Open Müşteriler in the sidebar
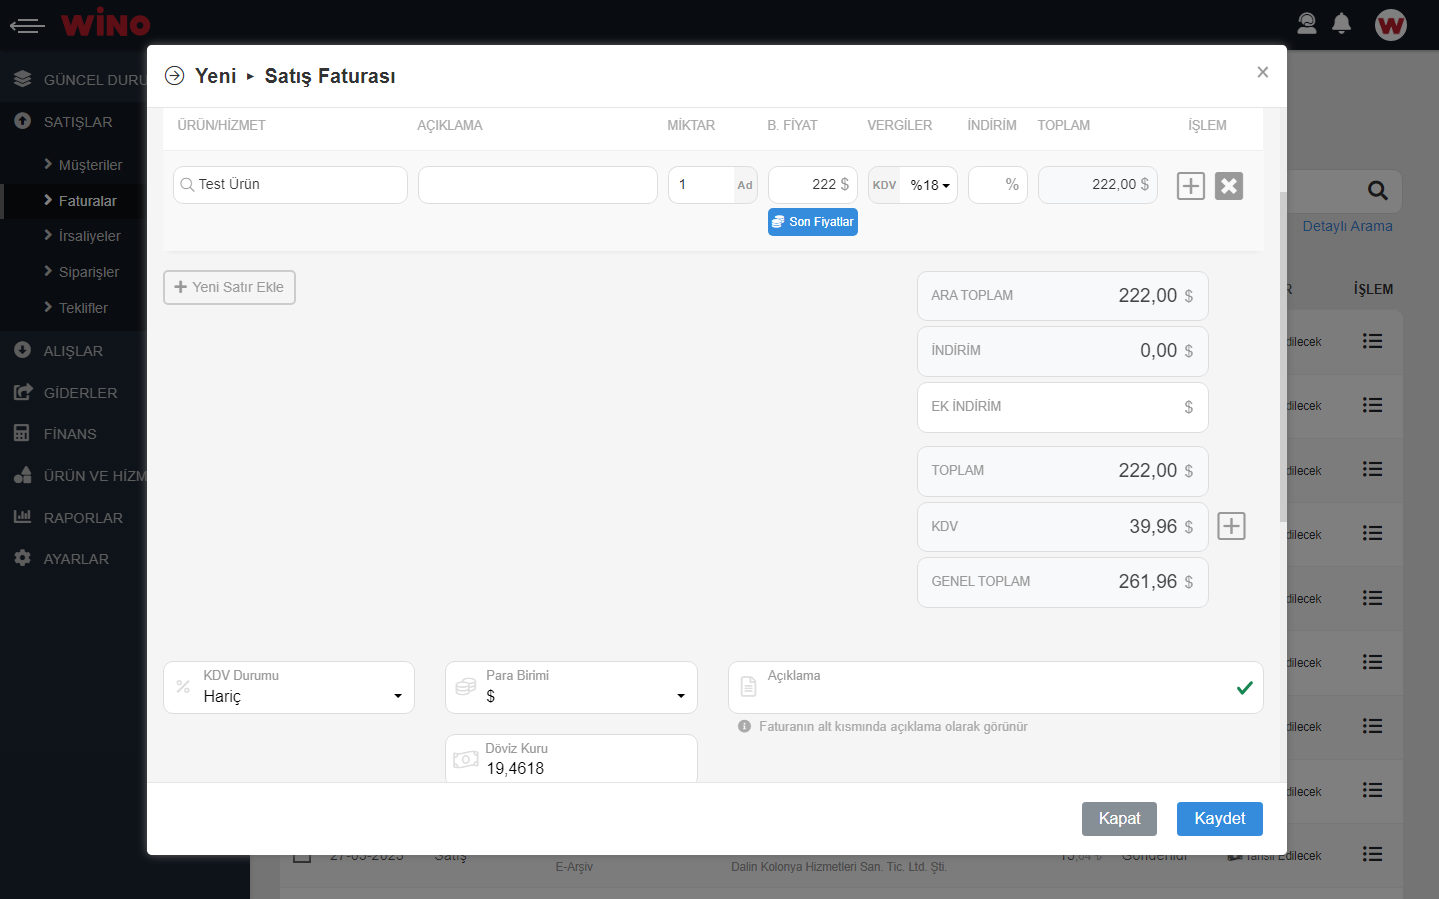The height and width of the screenshot is (899, 1439). tap(90, 165)
